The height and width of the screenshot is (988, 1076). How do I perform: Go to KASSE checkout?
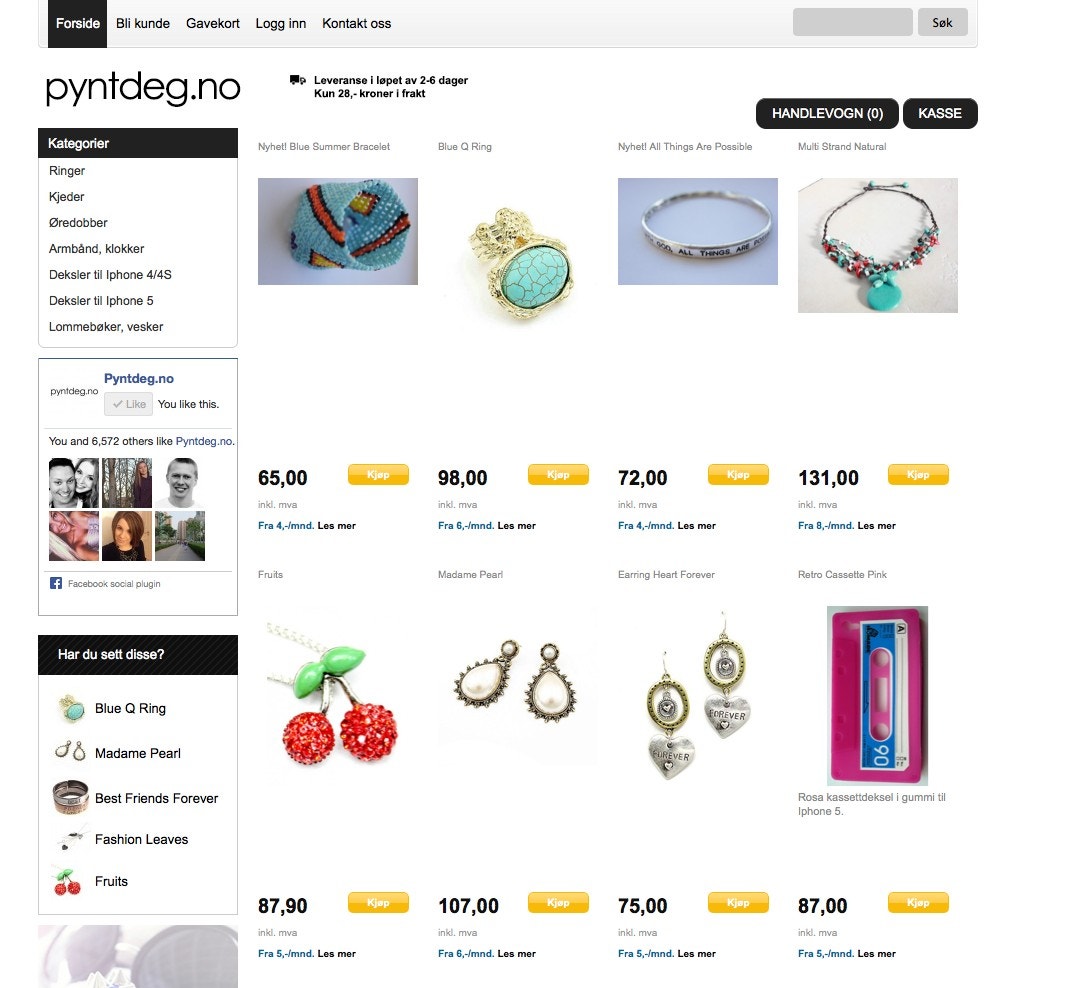tap(939, 113)
